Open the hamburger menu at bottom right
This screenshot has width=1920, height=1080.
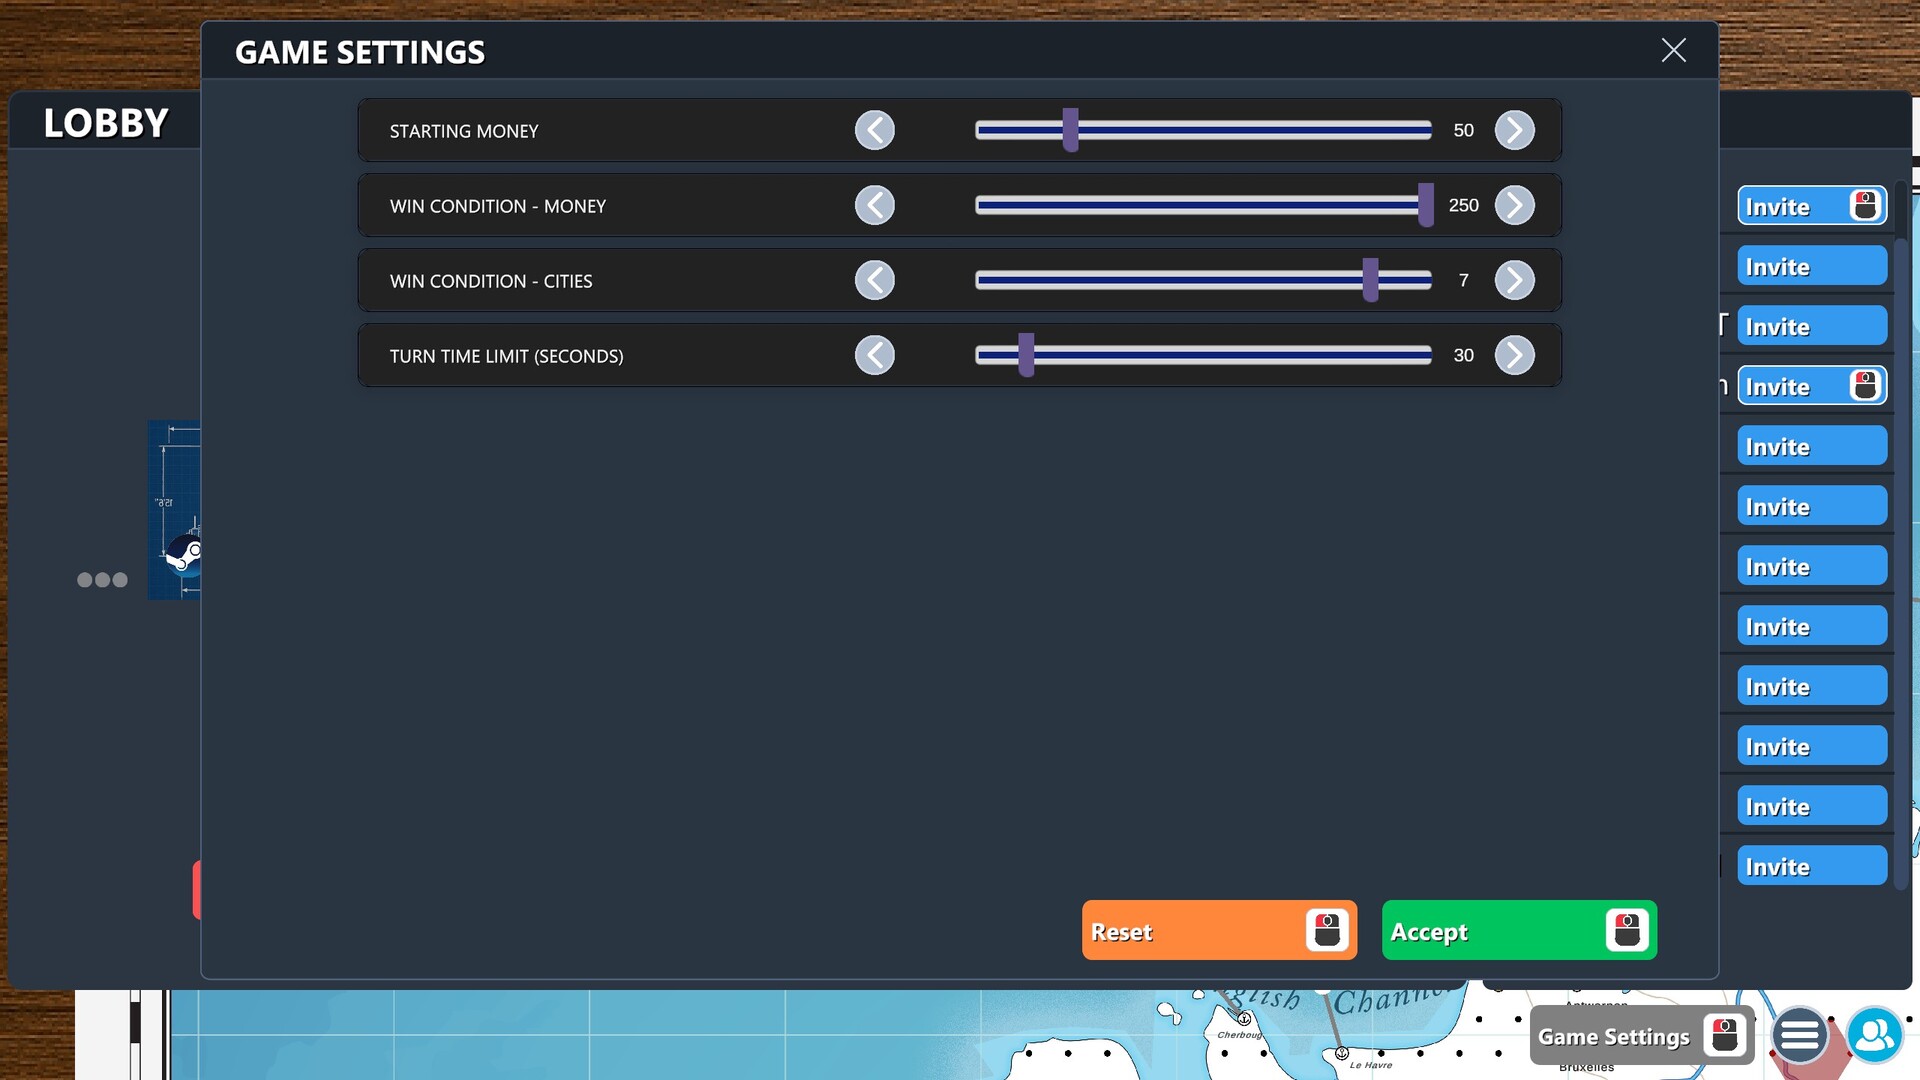1799,1036
